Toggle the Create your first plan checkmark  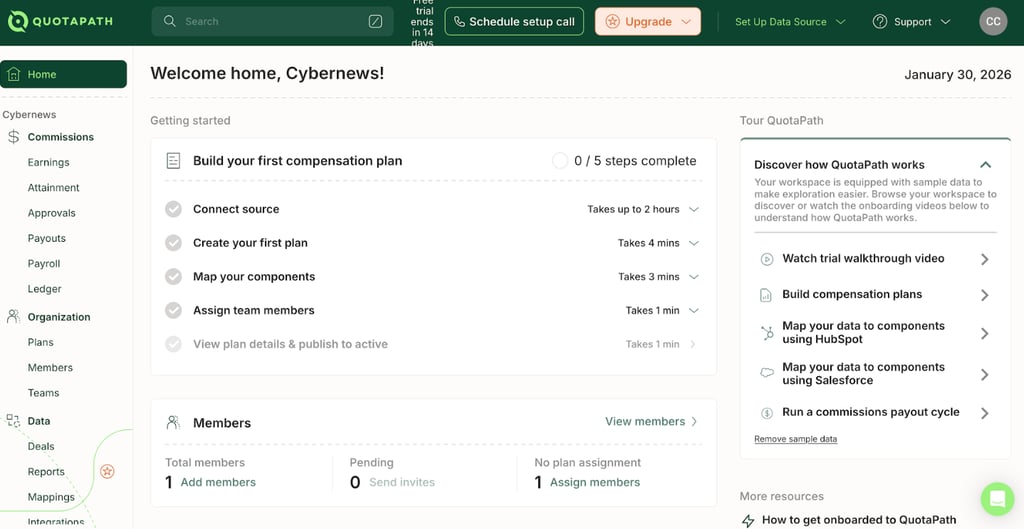pyautogui.click(x=173, y=243)
